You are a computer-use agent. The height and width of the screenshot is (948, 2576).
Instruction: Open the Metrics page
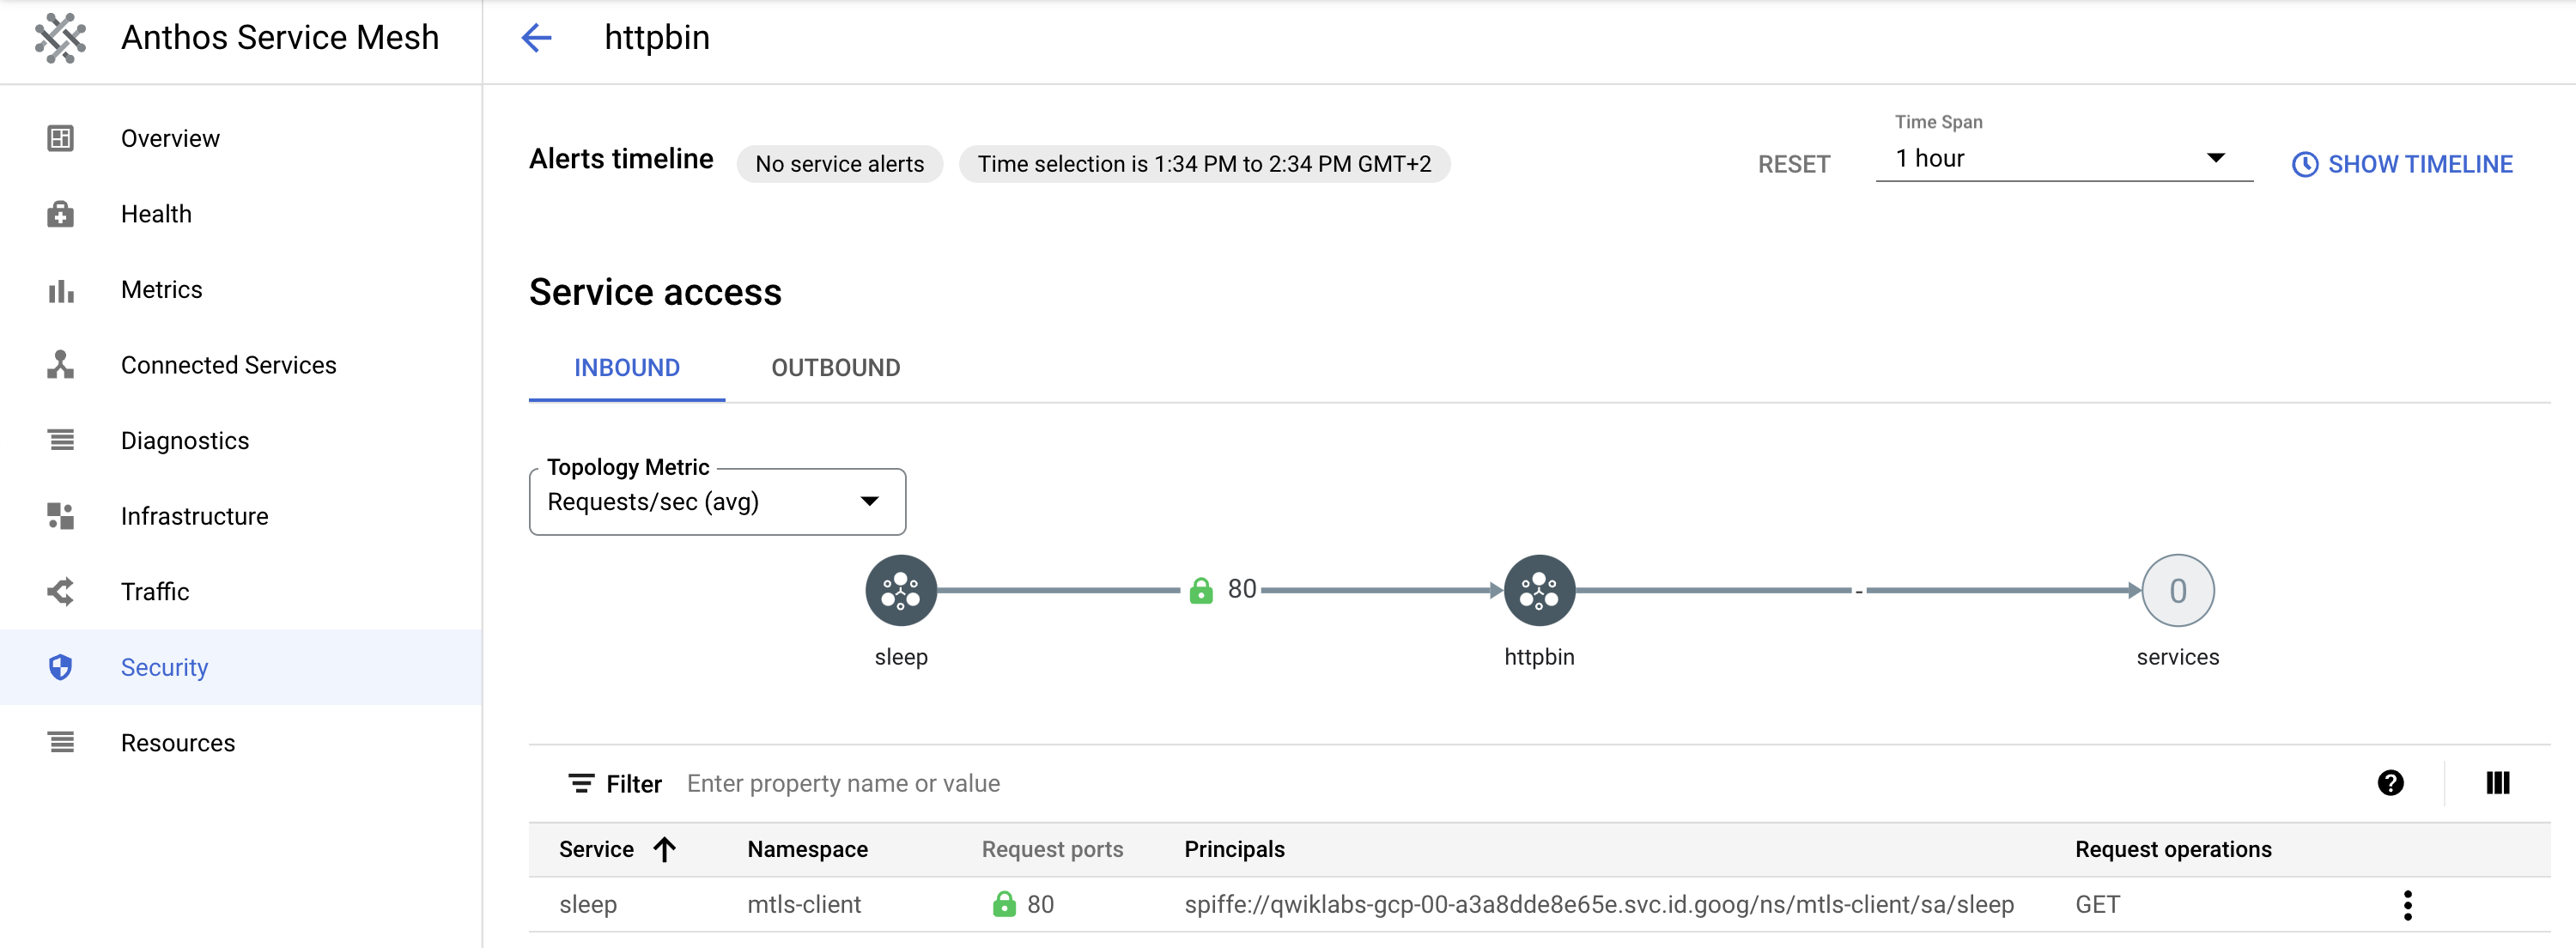(x=240, y=290)
